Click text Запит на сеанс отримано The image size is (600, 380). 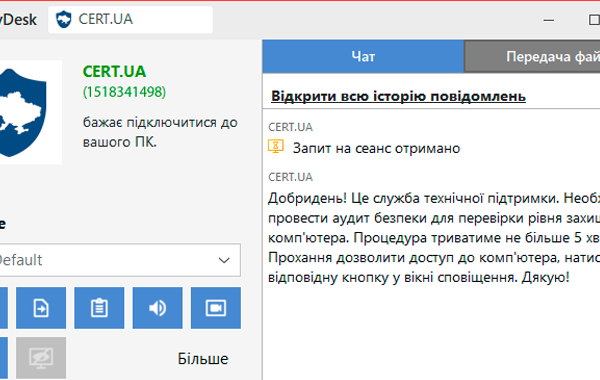(x=377, y=148)
